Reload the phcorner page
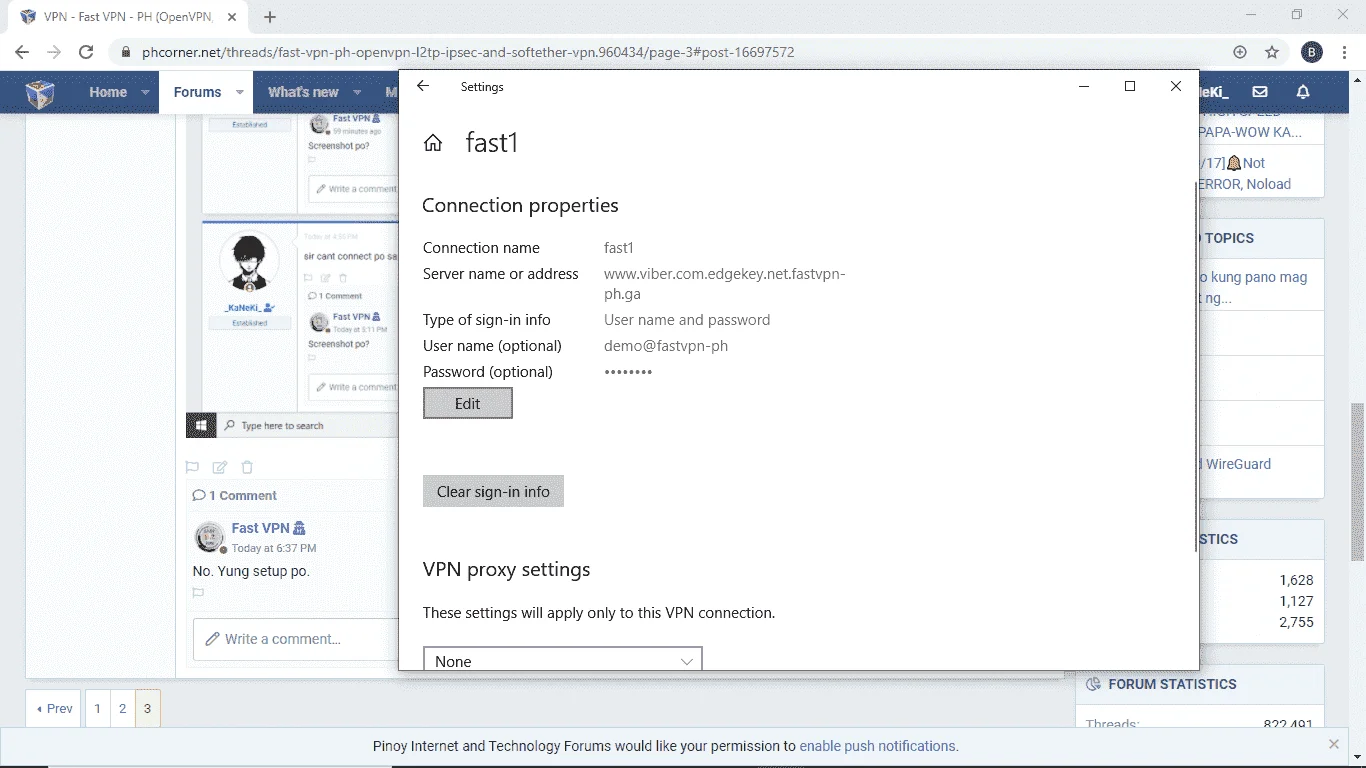 (x=86, y=52)
